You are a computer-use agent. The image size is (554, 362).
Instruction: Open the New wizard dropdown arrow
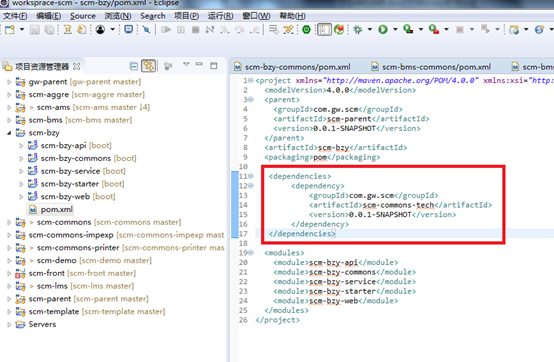click(x=22, y=29)
